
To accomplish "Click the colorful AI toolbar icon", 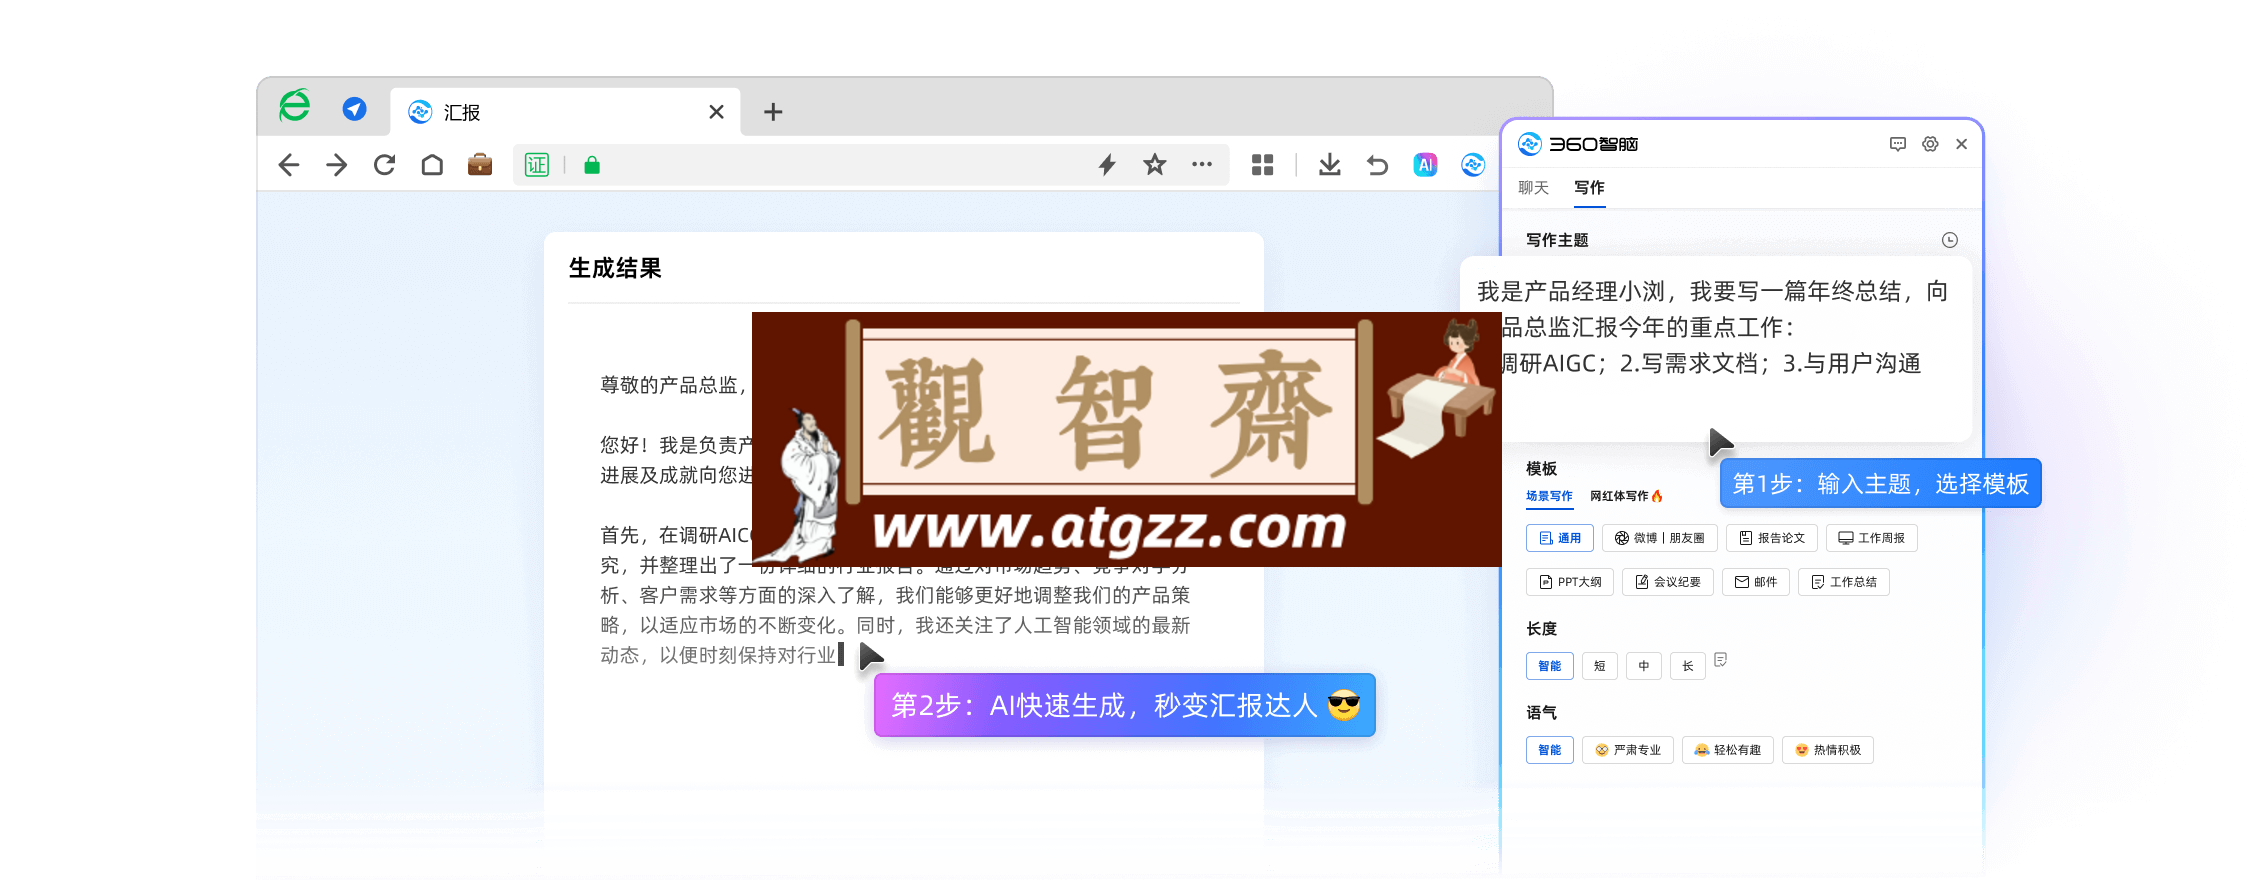I will pyautogui.click(x=1425, y=165).
